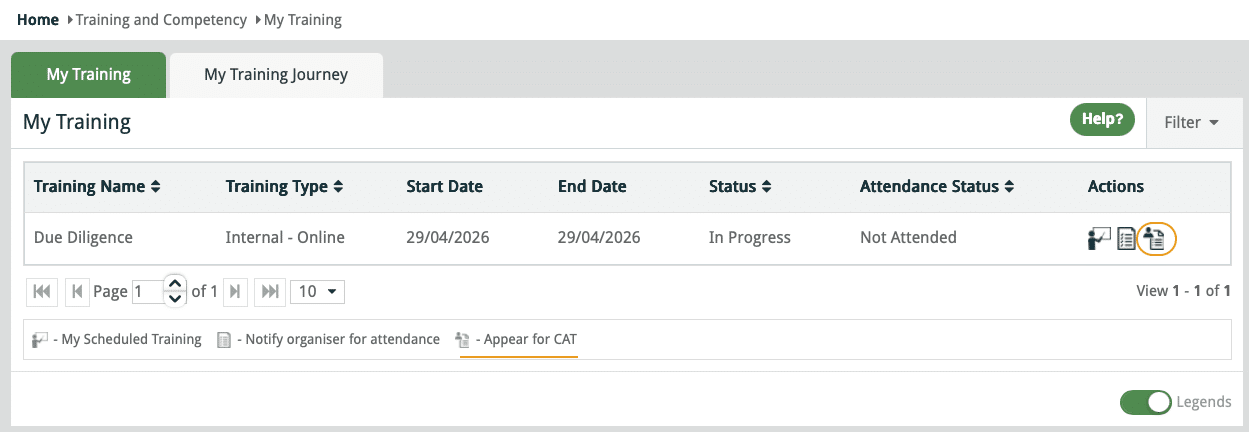The height and width of the screenshot is (432, 1249).
Task: Go to next page pagination icon
Action: coord(235,291)
